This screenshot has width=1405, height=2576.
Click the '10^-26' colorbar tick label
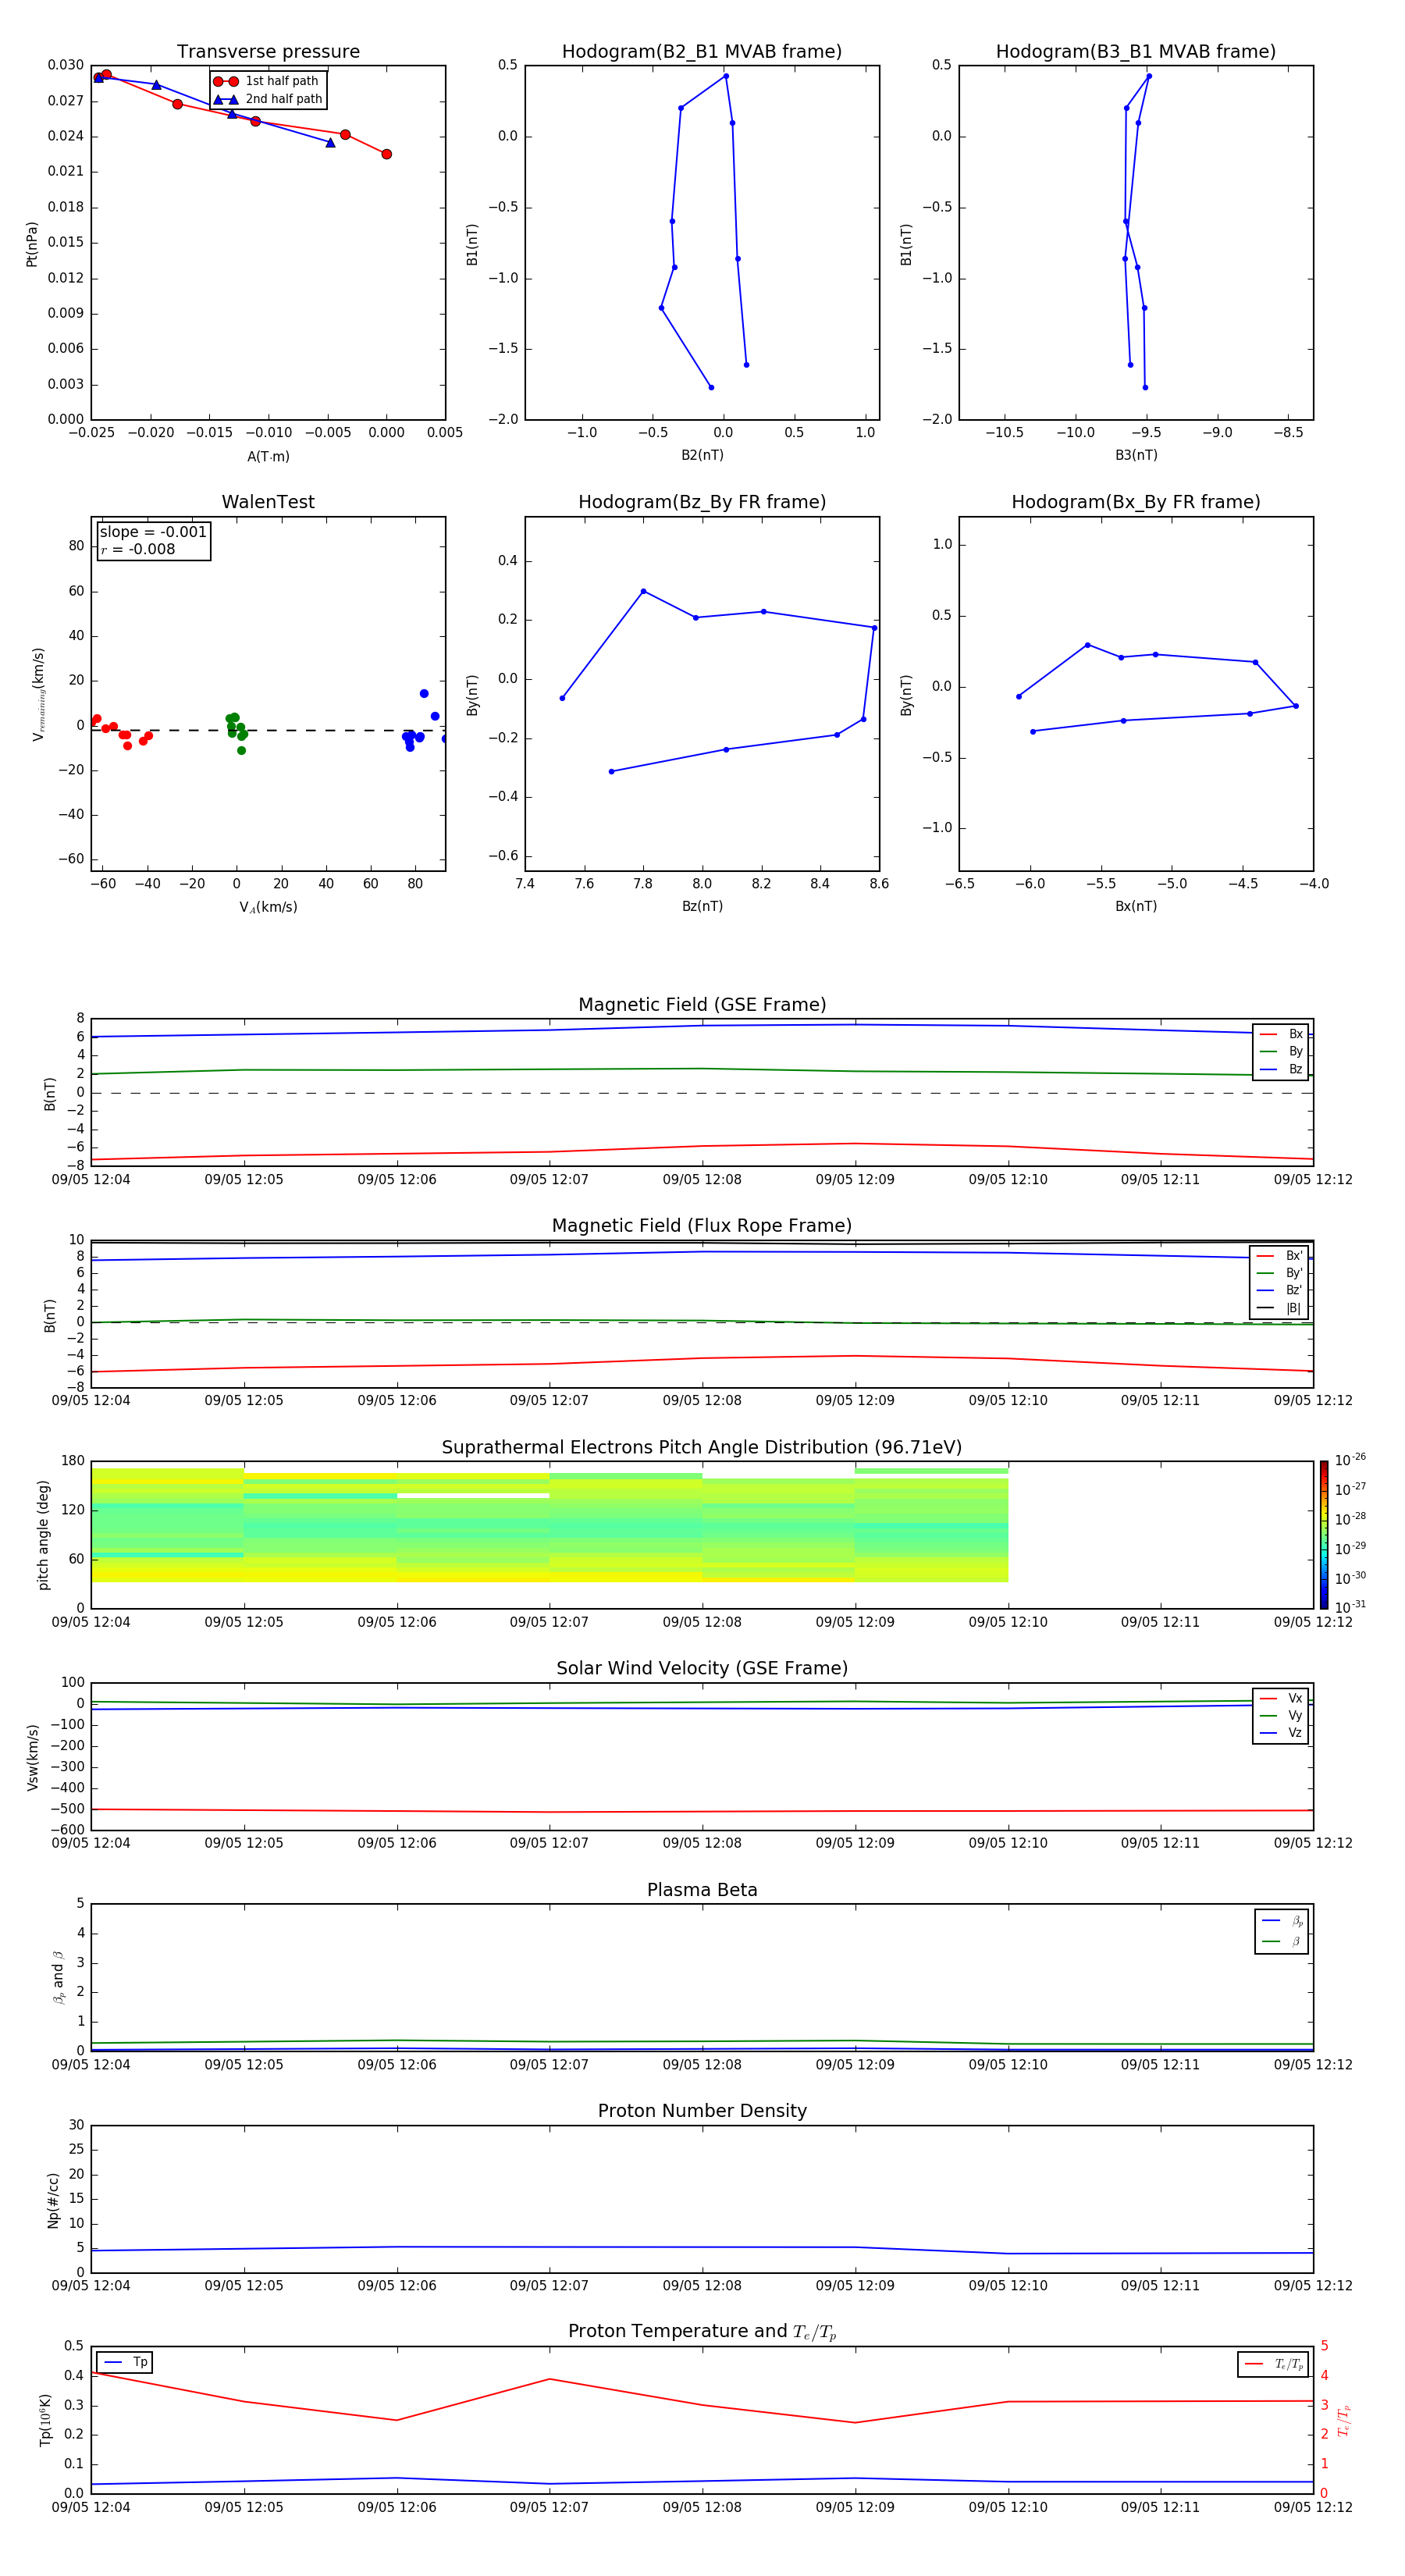tap(1350, 1460)
